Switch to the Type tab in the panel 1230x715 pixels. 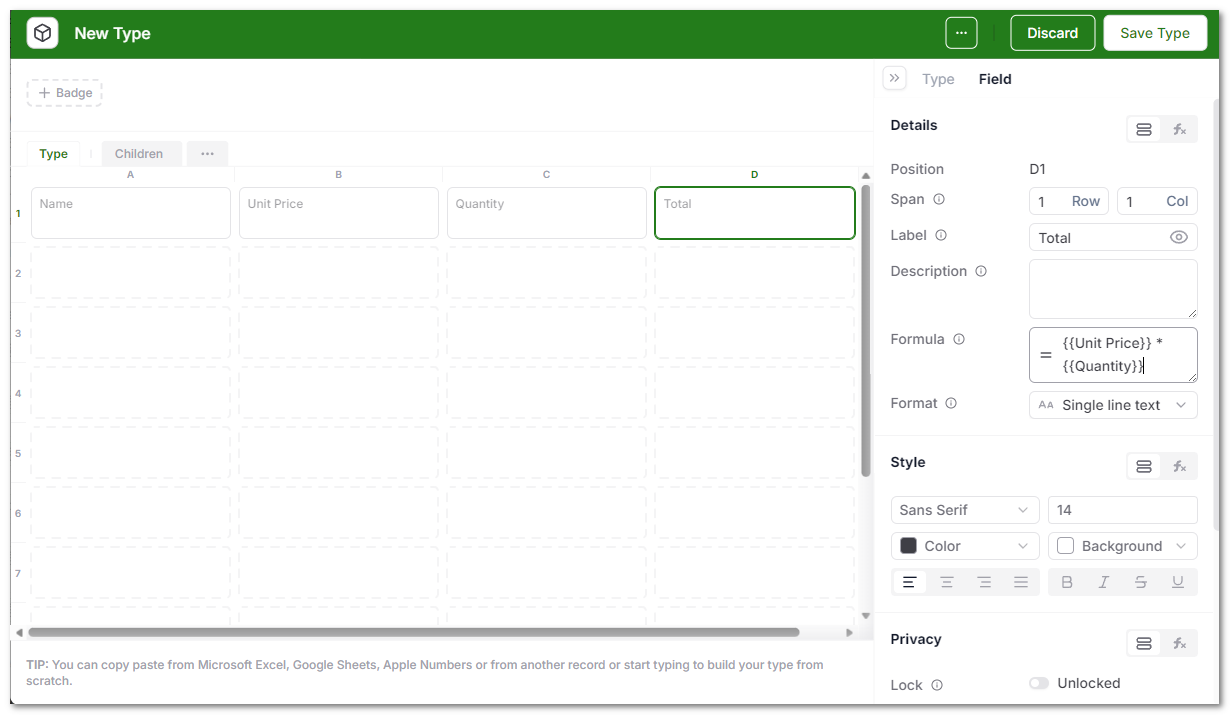[x=938, y=79]
